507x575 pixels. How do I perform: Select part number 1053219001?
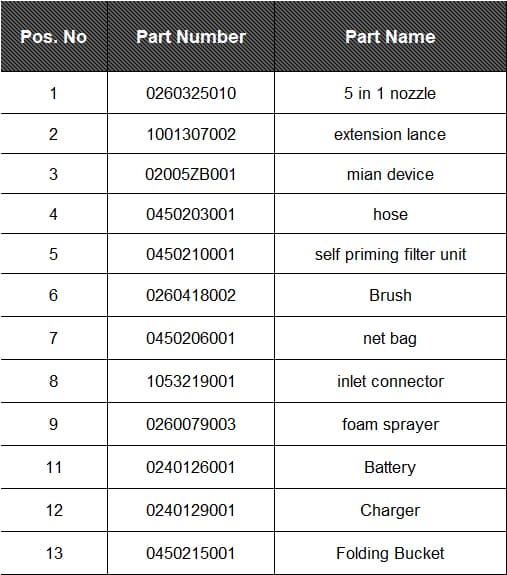[x=191, y=381]
